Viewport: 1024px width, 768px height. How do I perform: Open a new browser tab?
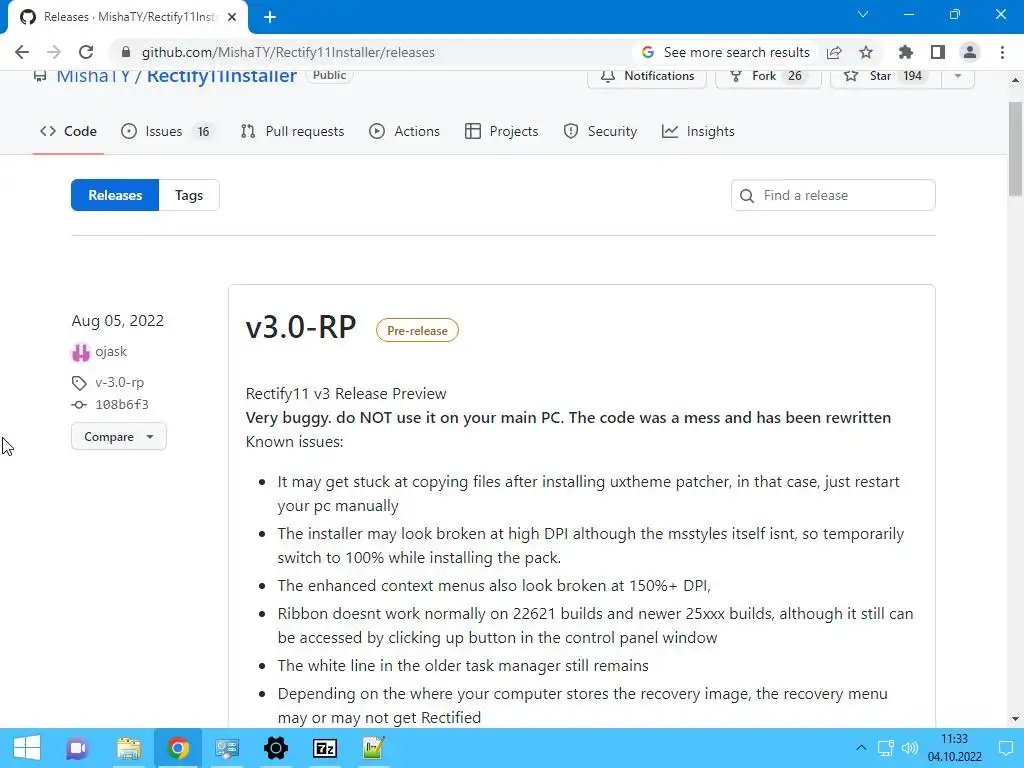coord(270,17)
